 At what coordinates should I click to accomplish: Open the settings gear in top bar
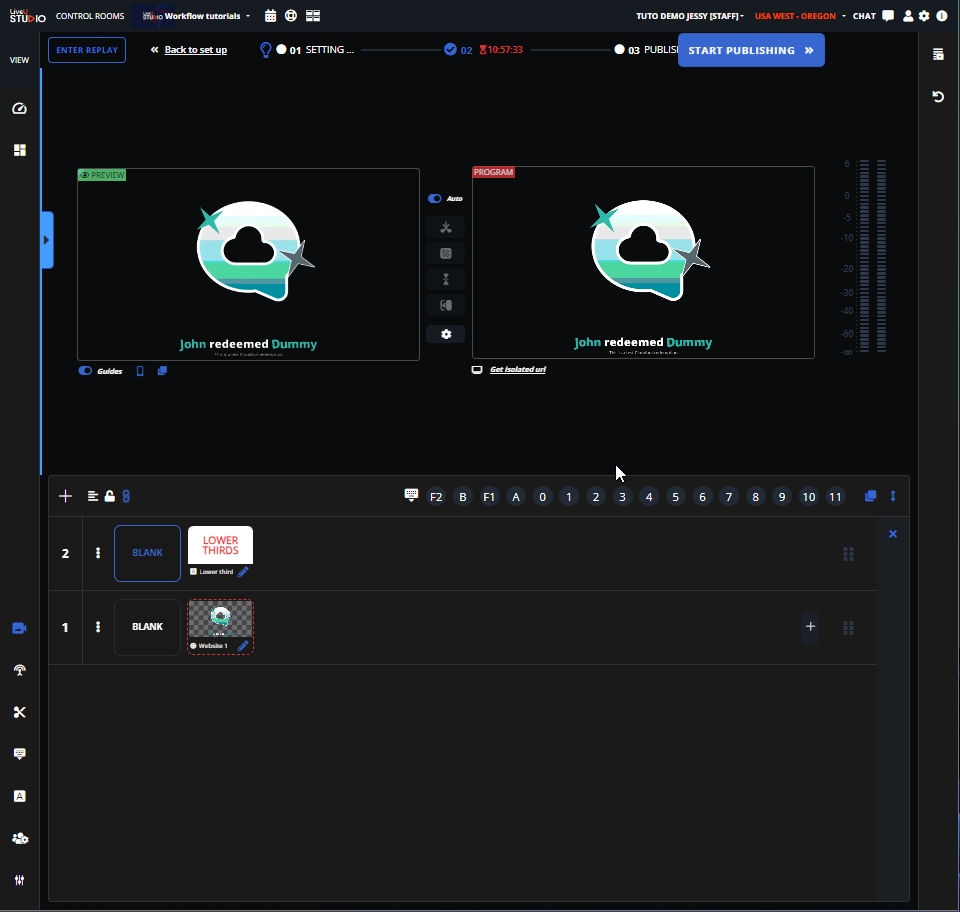tap(924, 16)
